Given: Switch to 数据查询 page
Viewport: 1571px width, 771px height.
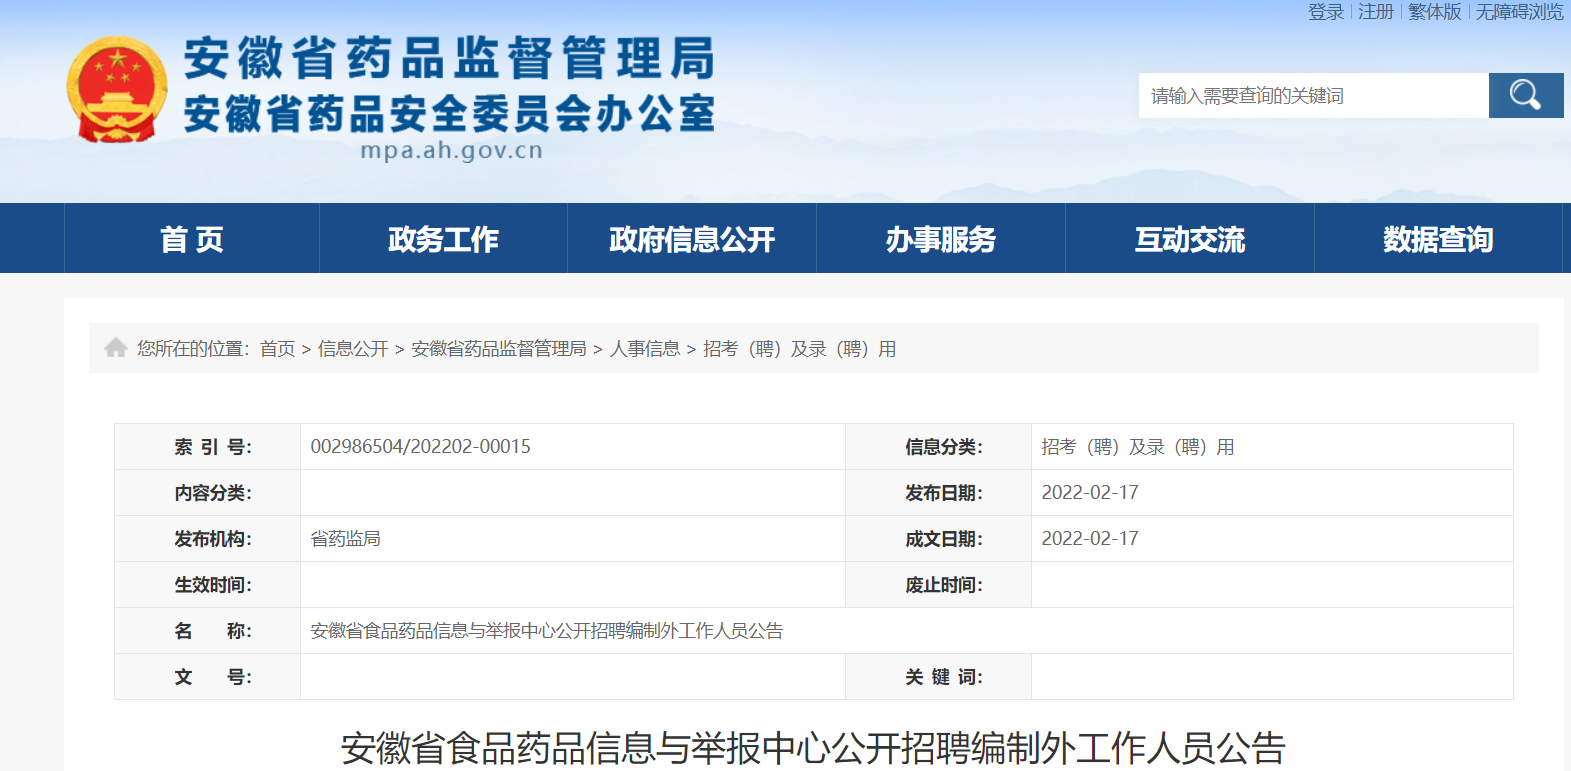Looking at the screenshot, I should pos(1437,239).
